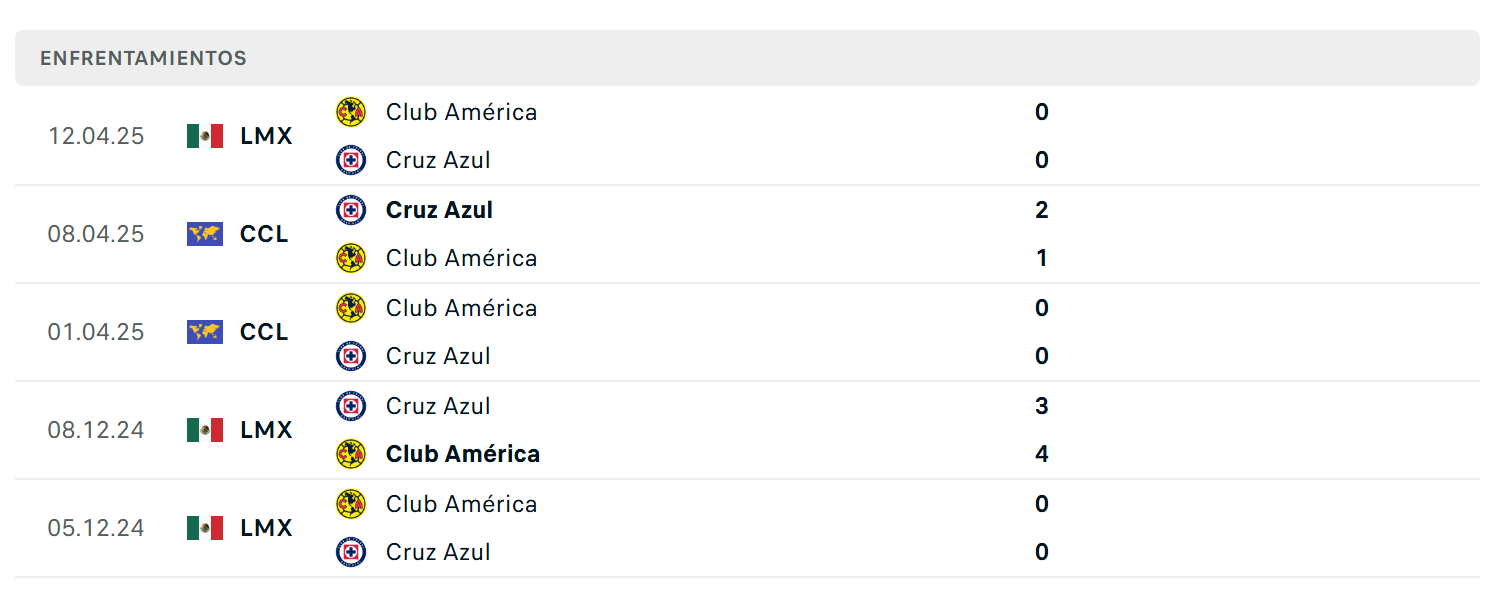
Task: Click the 05.12.24 match date
Action: 96,528
